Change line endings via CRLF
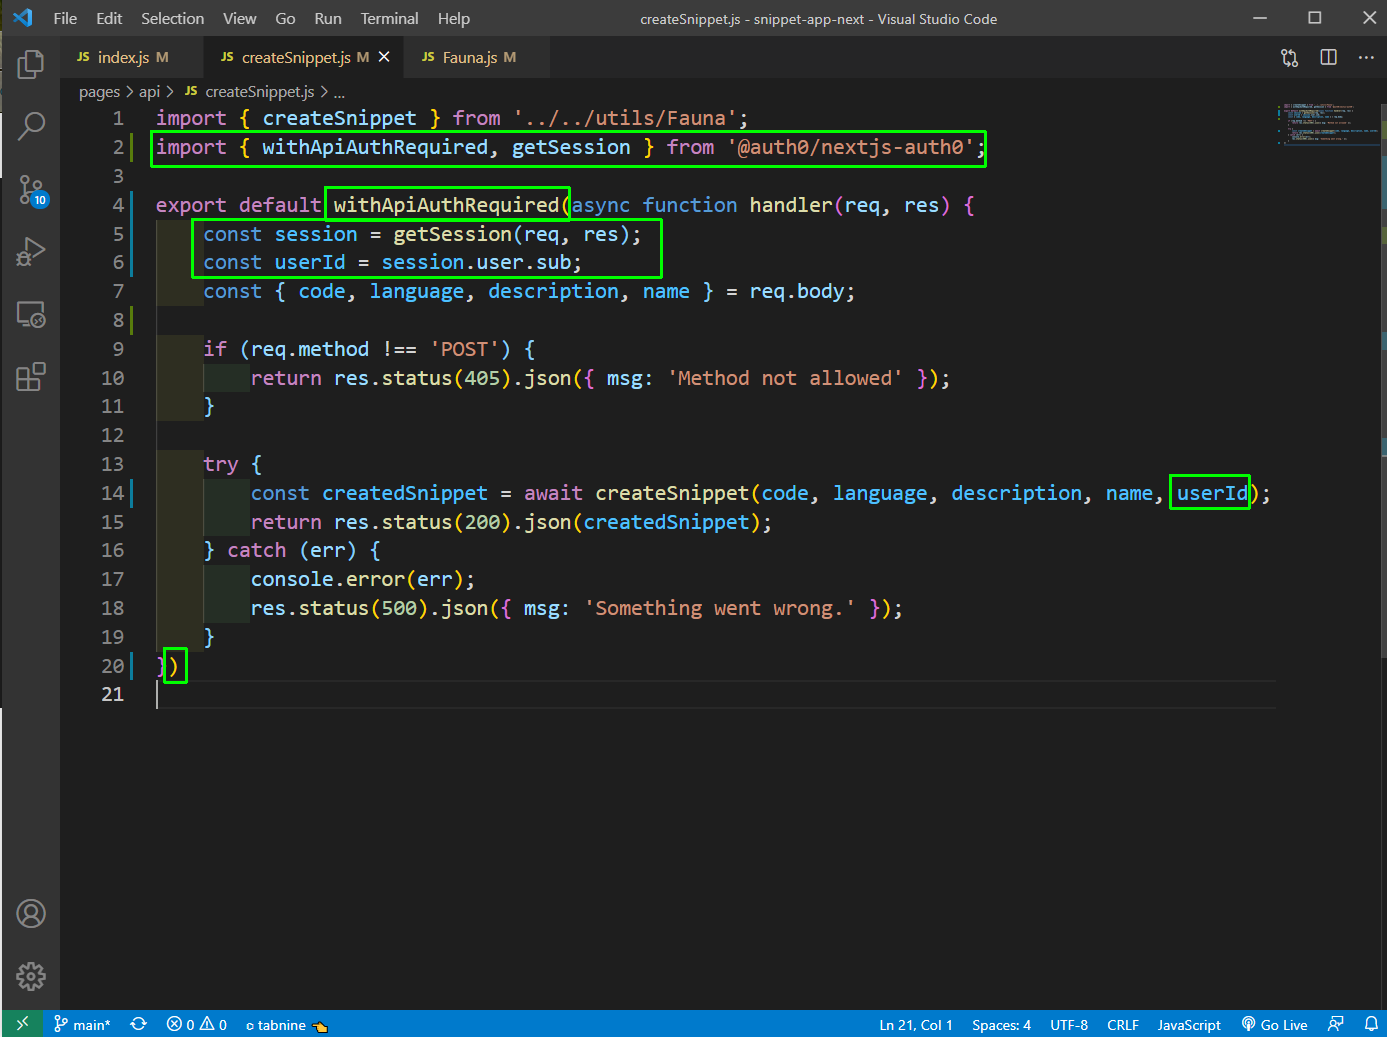 pos(1123,1024)
